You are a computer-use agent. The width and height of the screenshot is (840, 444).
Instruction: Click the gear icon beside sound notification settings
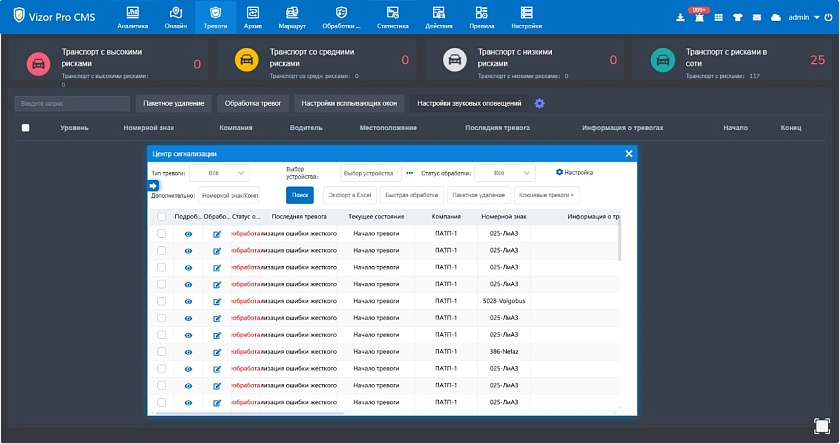click(540, 103)
